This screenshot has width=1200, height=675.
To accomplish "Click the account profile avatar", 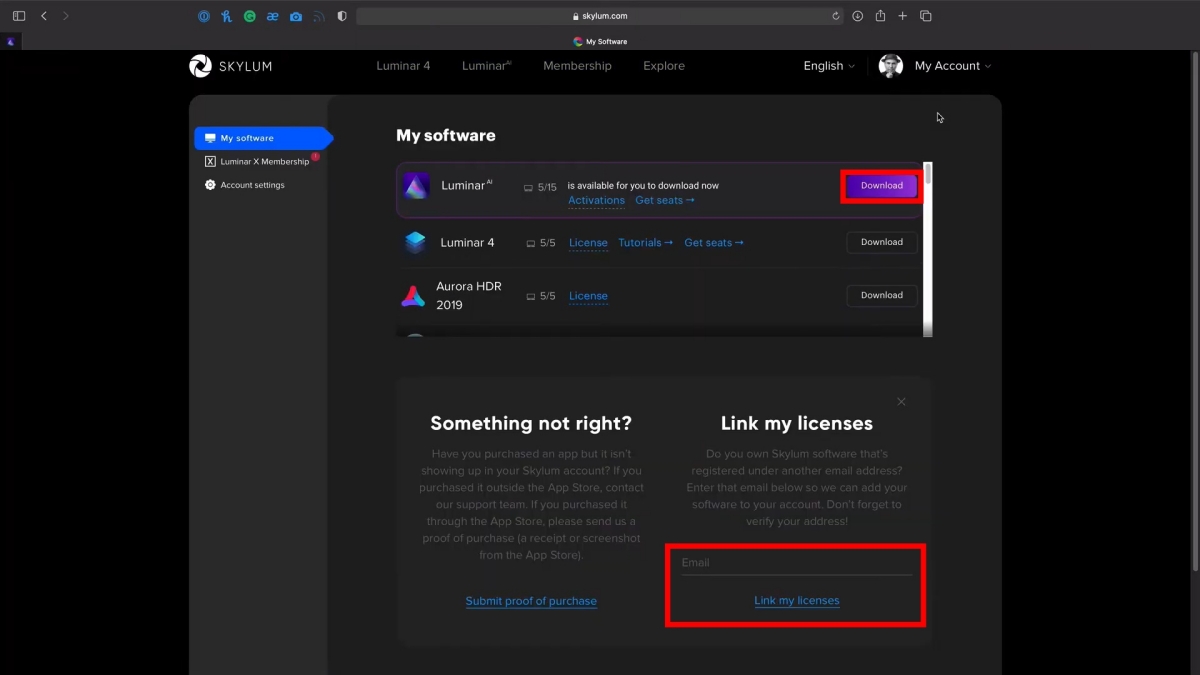I will coord(890,66).
